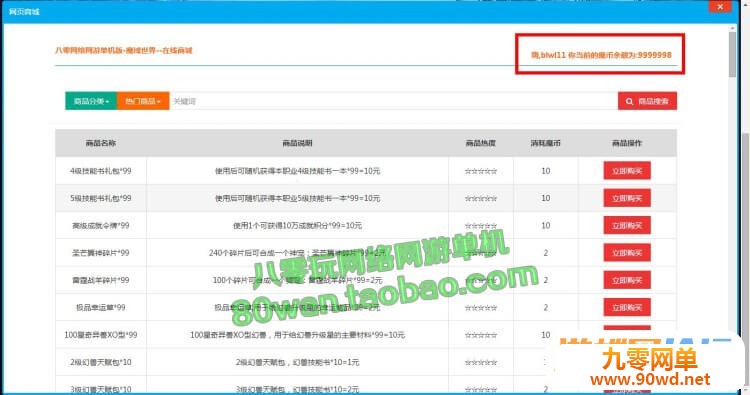
Task: Click the item name 极品幸运草*99
Action: coord(100,307)
